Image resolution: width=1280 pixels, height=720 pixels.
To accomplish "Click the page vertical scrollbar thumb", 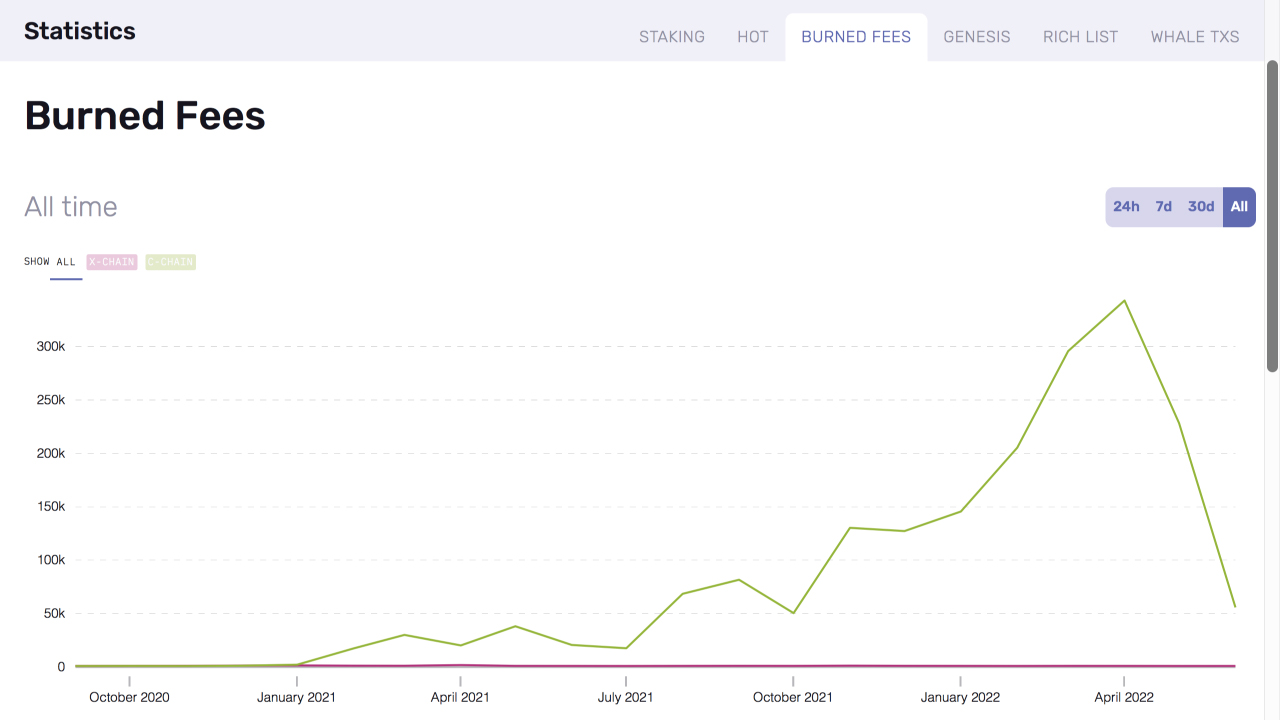I will (x=1273, y=215).
